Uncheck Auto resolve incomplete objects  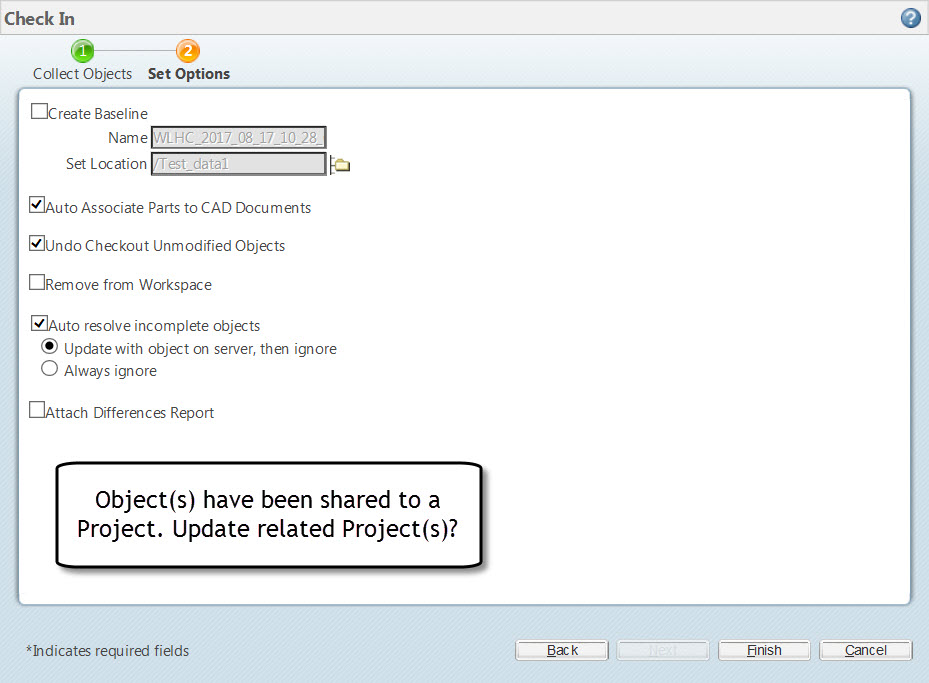[39, 322]
